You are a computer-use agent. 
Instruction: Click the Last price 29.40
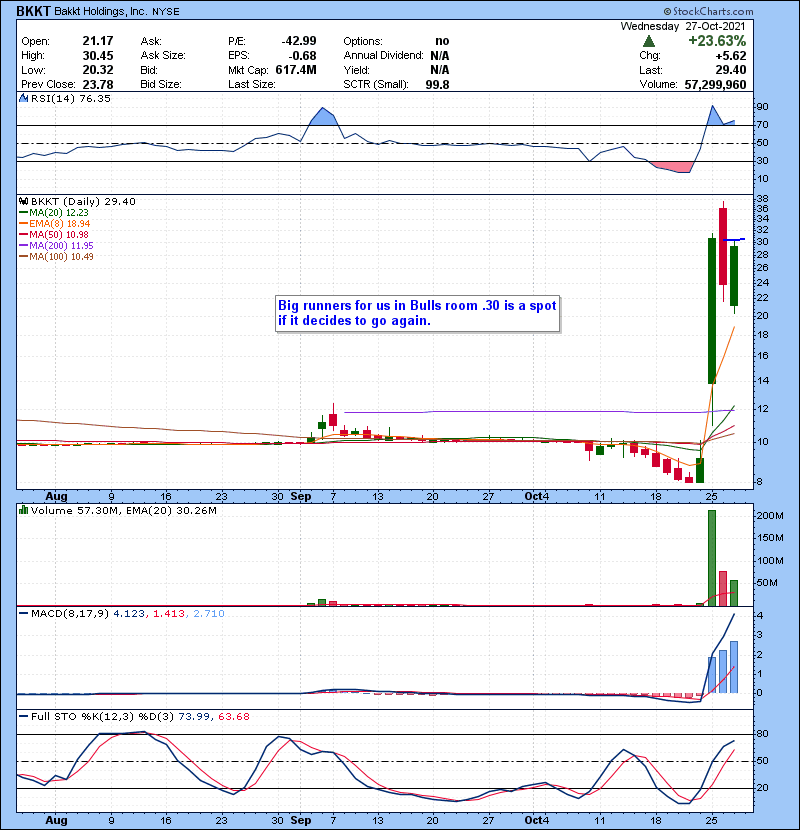coord(731,70)
